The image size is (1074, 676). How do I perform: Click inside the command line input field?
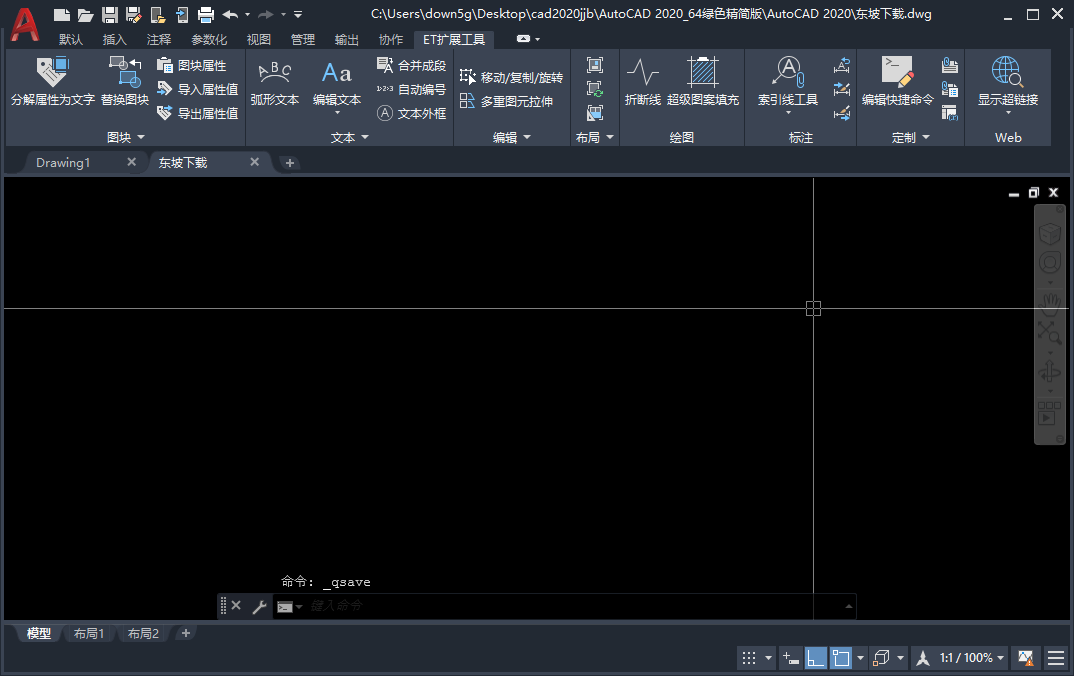click(x=500, y=606)
